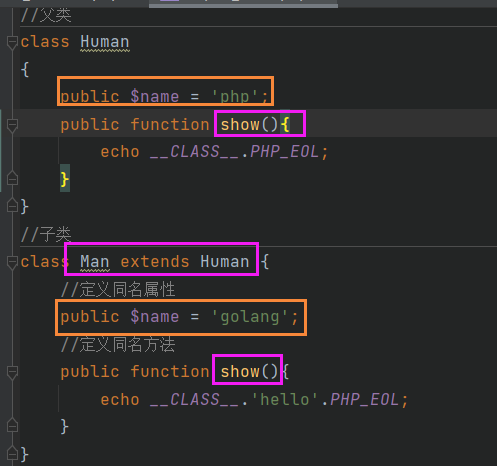
Task: Click PHP_EOL constant in Human's echo line
Action: click(x=284, y=152)
